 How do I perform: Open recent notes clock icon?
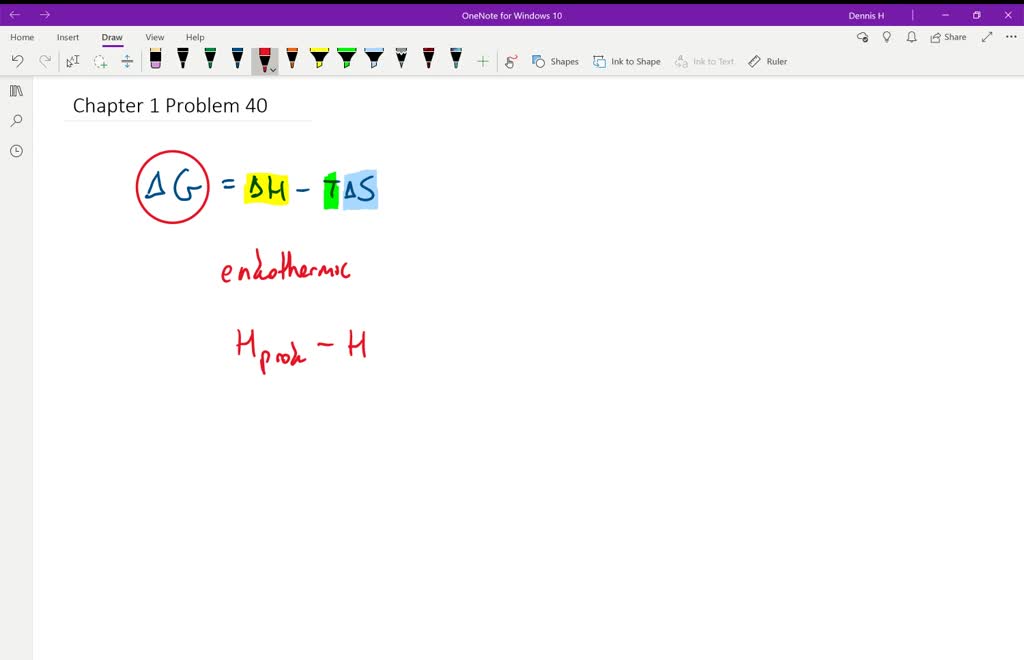(16, 151)
